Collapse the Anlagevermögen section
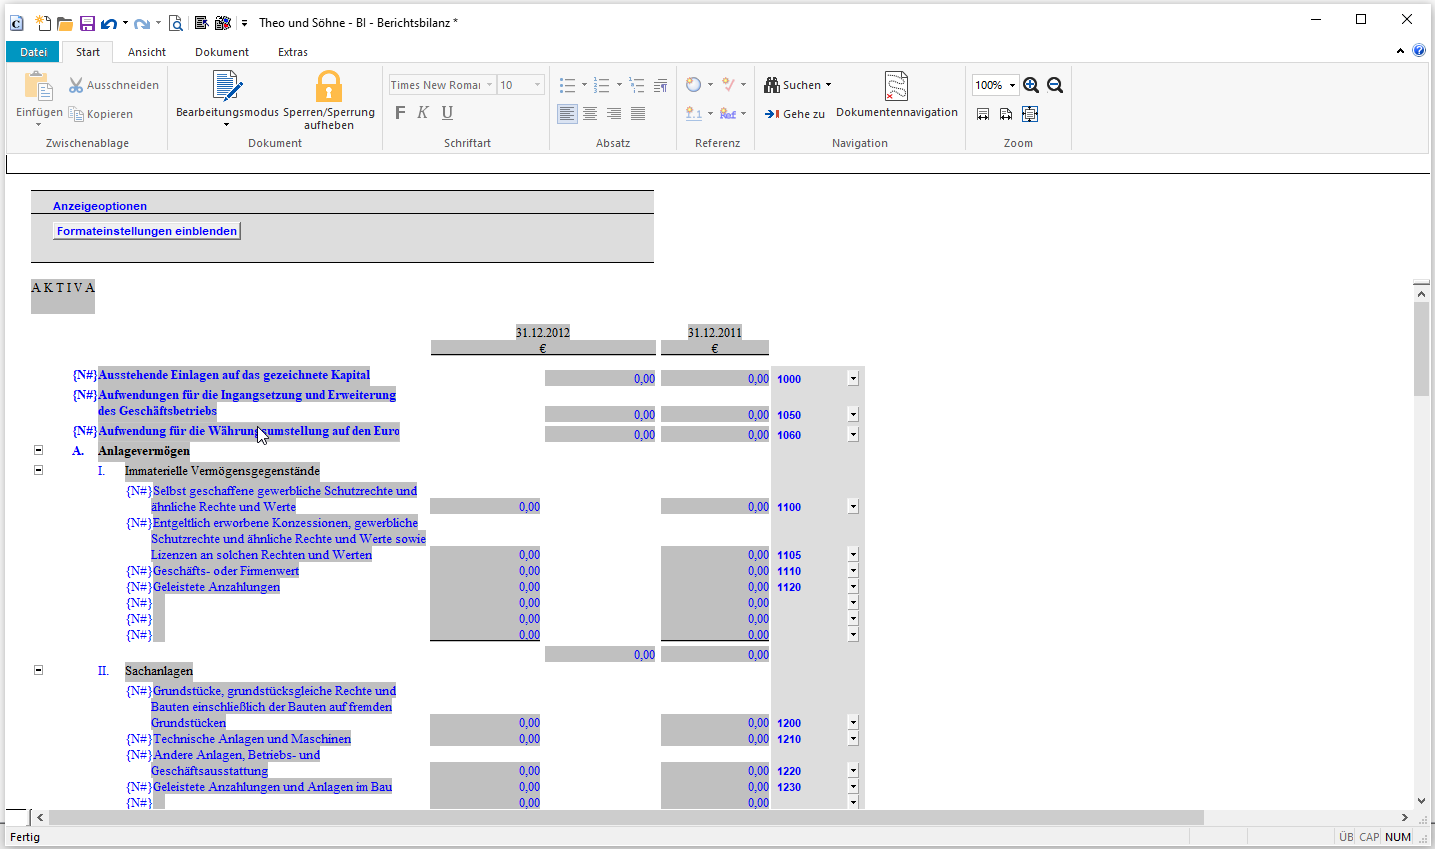 (x=39, y=450)
